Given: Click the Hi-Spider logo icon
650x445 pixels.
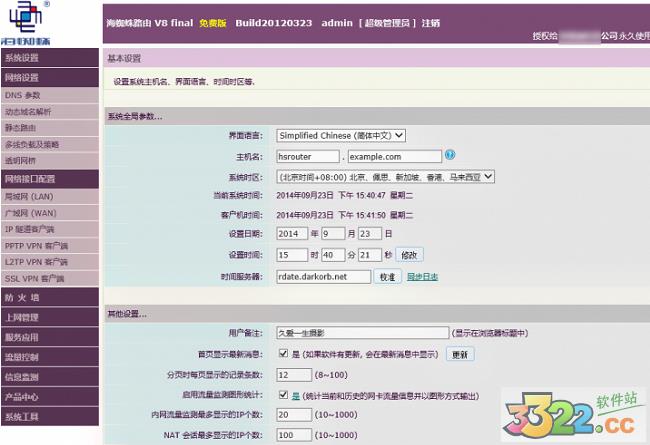Looking at the screenshot, I should (x=26, y=23).
